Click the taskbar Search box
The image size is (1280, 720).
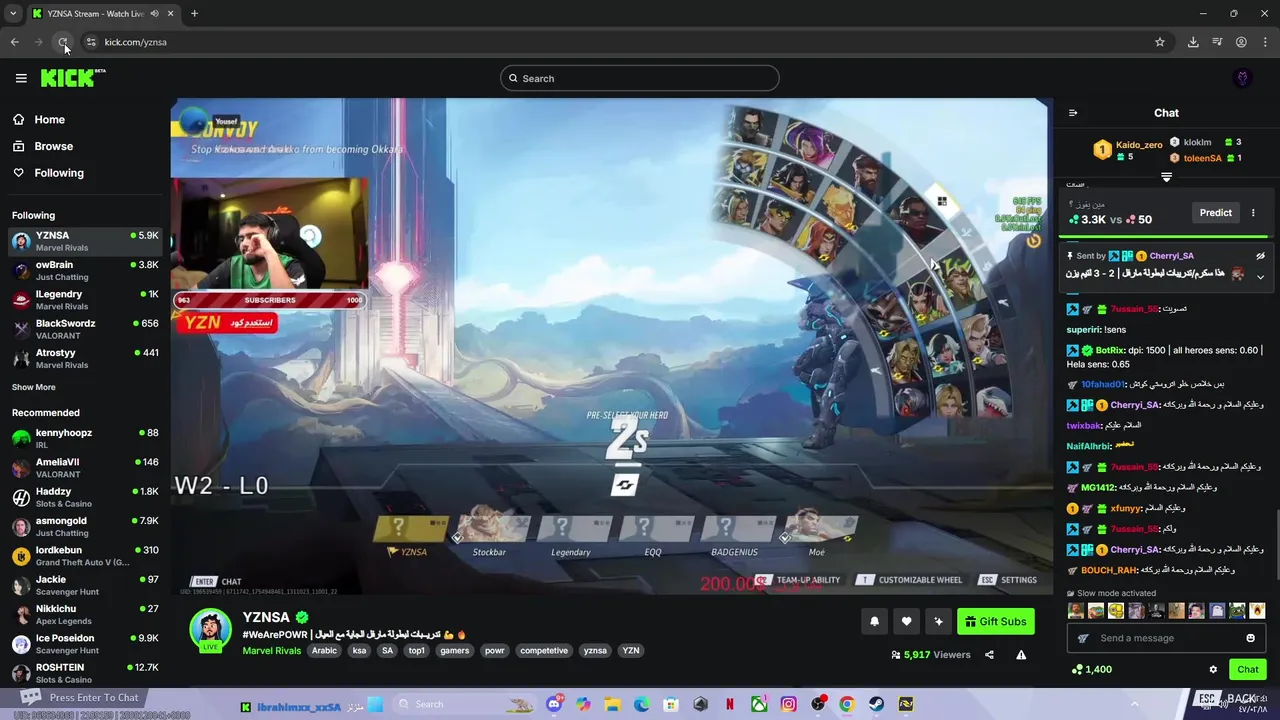(x=465, y=704)
